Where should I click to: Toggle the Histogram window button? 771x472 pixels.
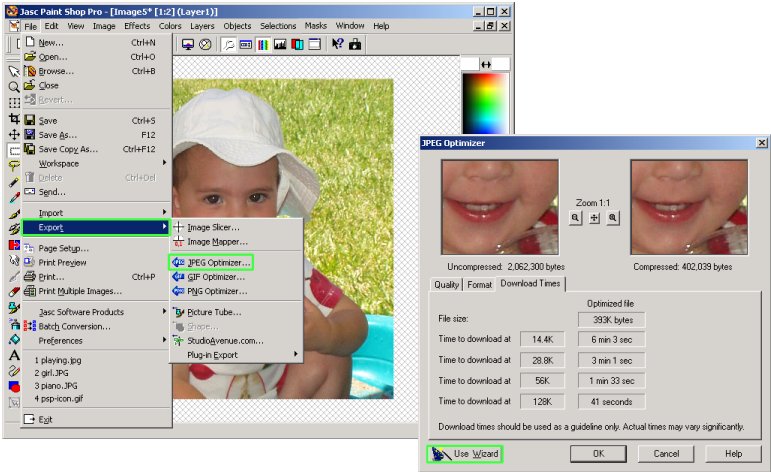[x=280, y=45]
